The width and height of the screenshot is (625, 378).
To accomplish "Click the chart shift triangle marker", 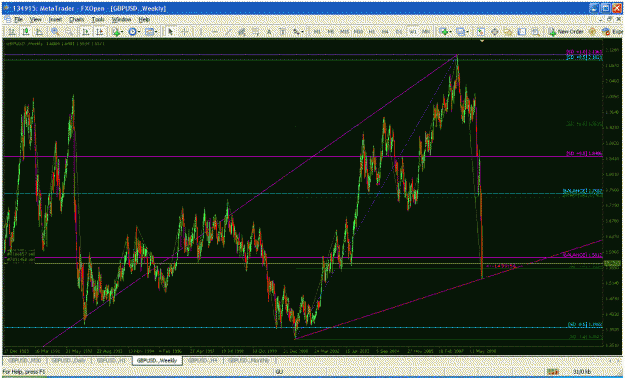I will (482, 41).
